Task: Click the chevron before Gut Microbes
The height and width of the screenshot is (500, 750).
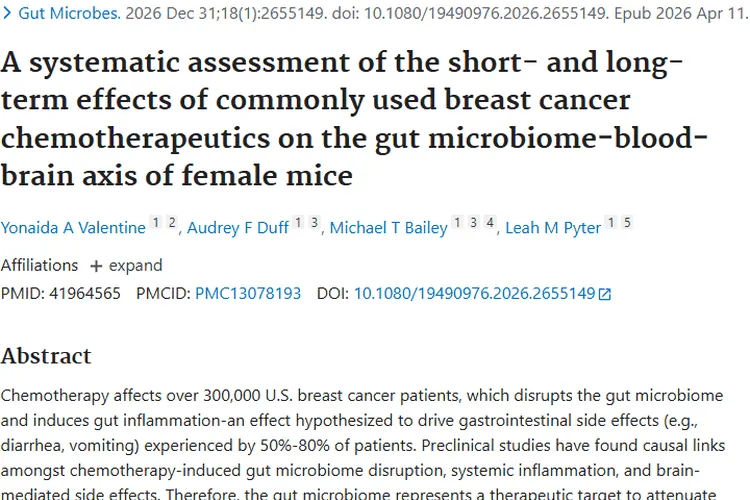Action: (x=7, y=15)
